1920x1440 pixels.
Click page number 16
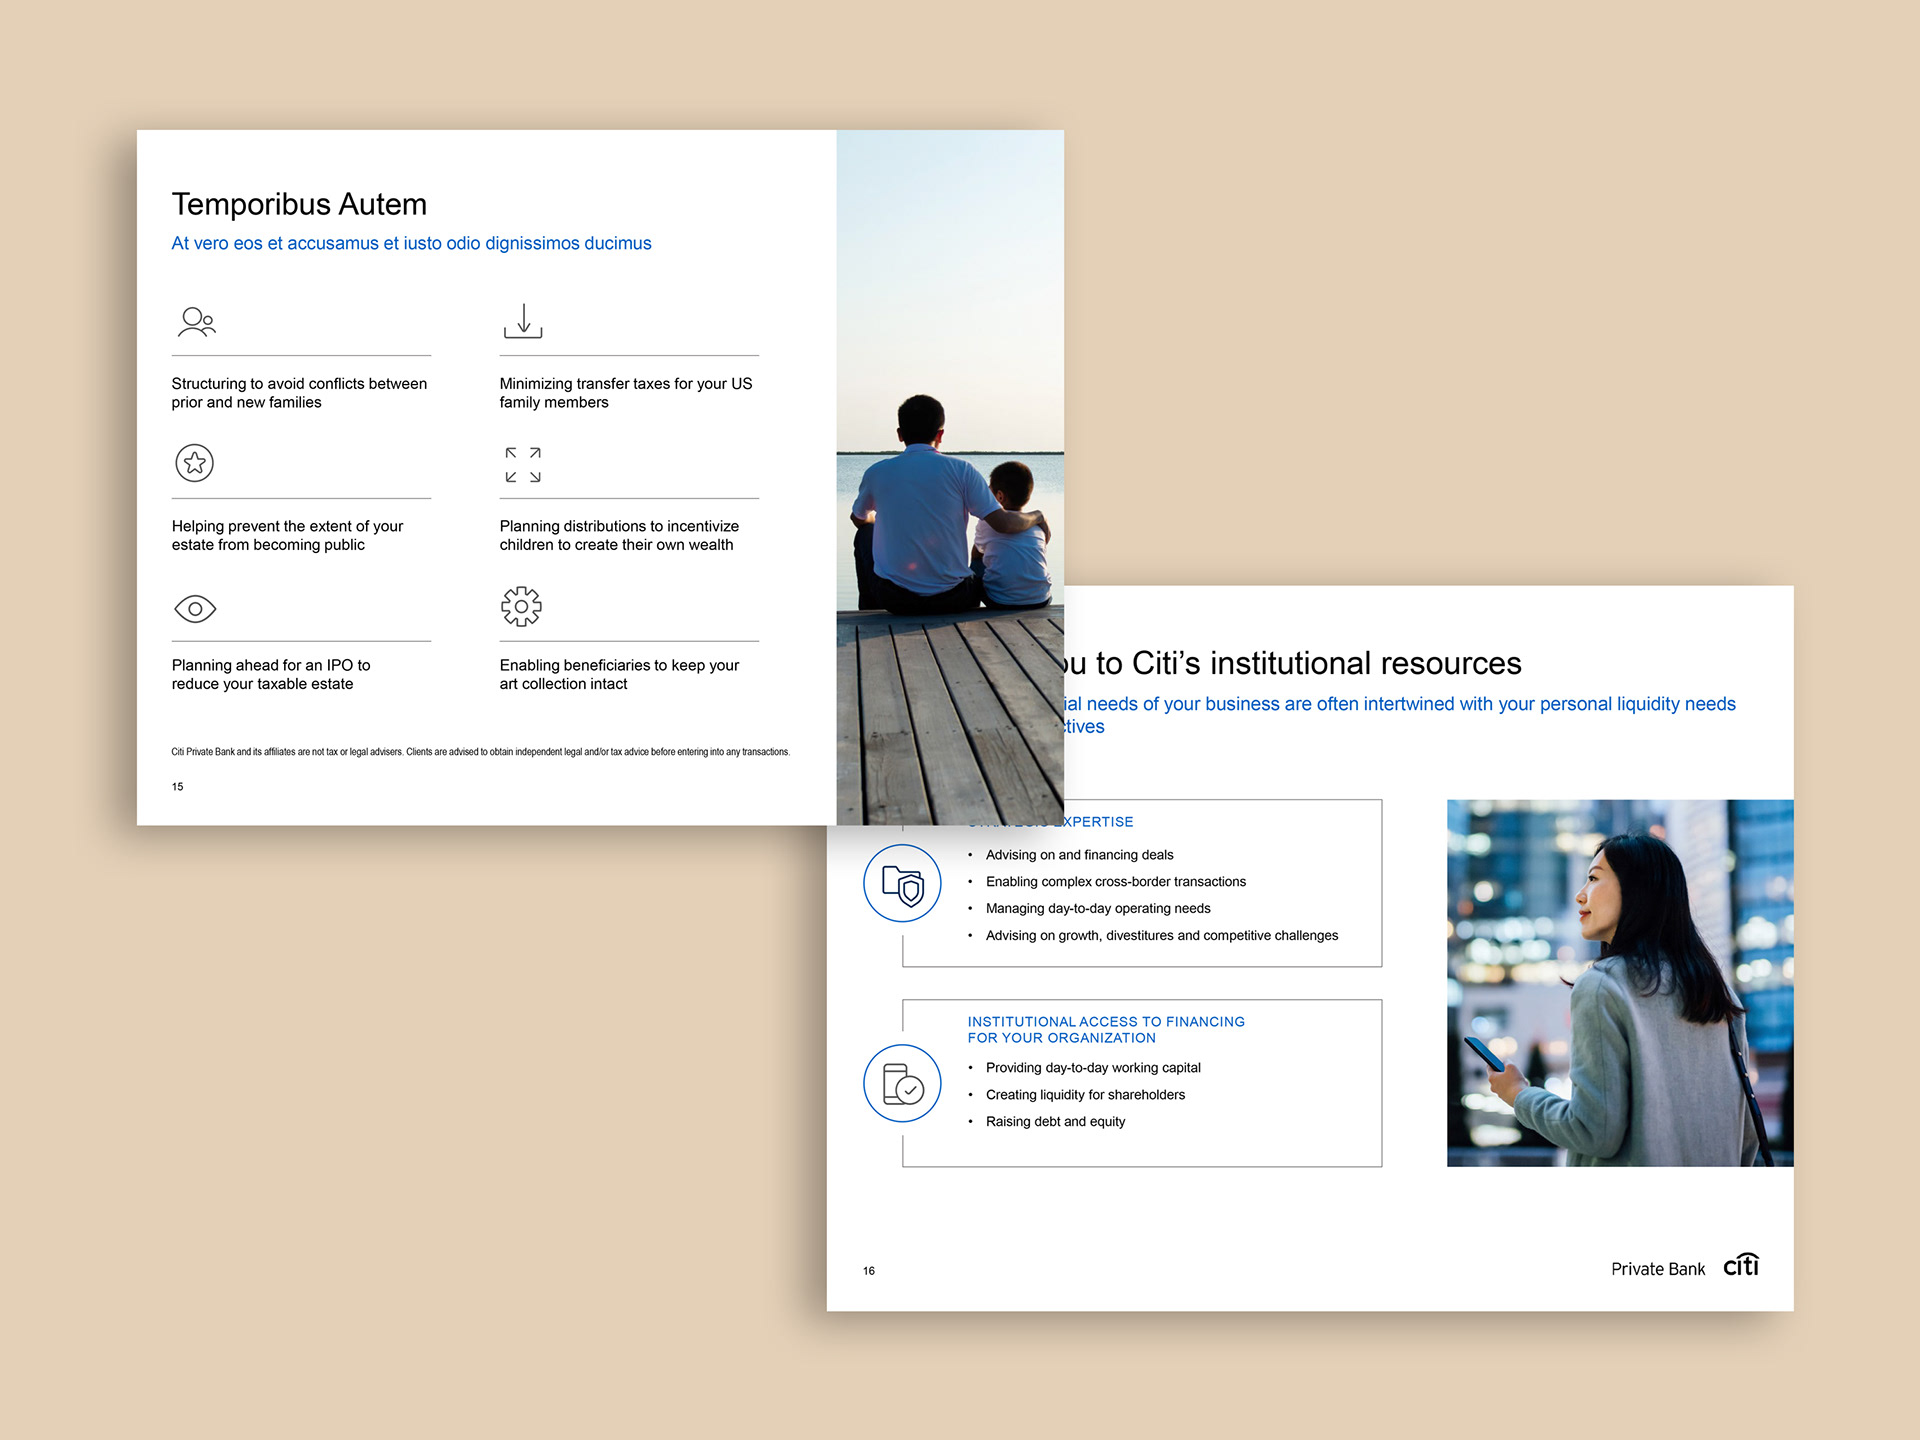coord(869,1271)
